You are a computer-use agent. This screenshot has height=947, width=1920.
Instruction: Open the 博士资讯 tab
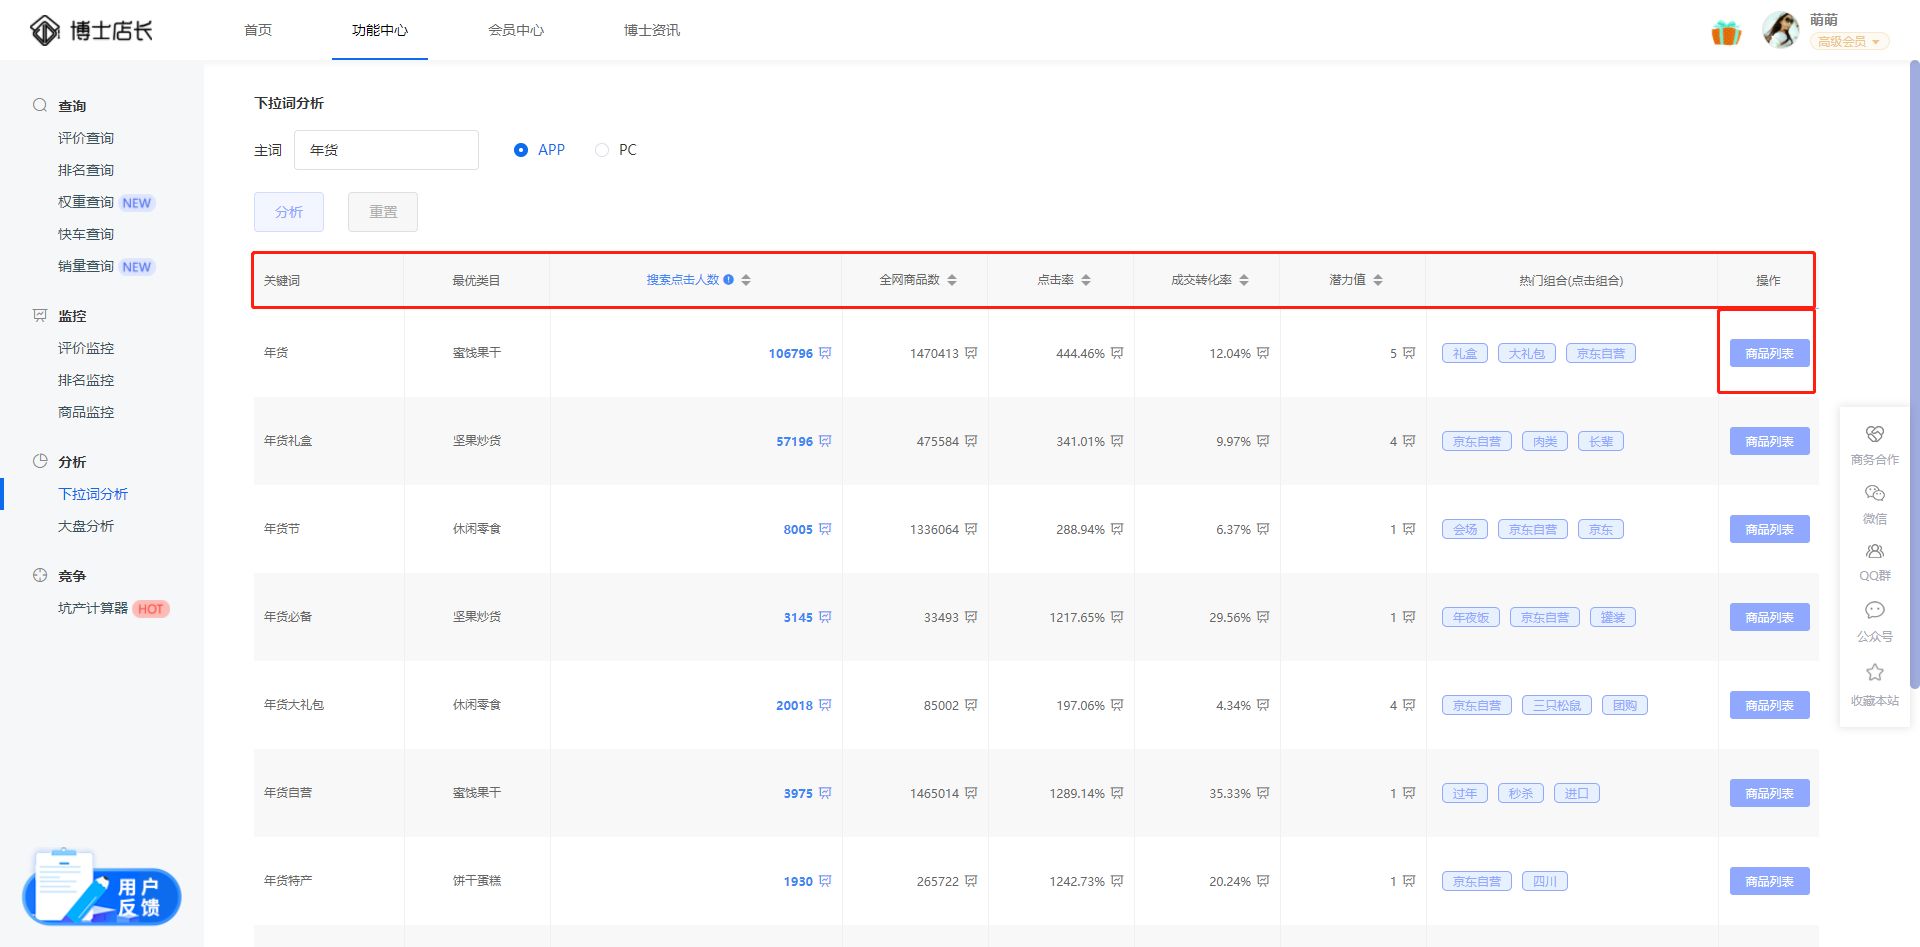point(652,30)
